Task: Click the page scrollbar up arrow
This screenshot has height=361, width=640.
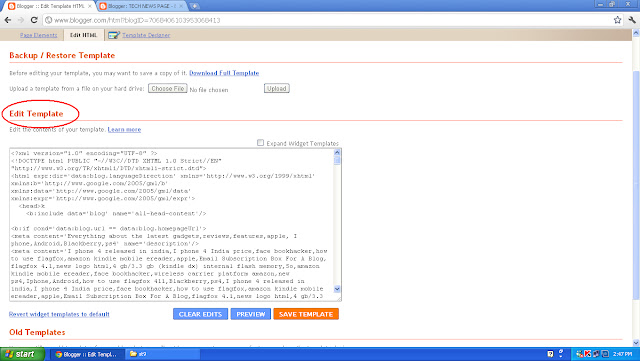Action: click(636, 34)
